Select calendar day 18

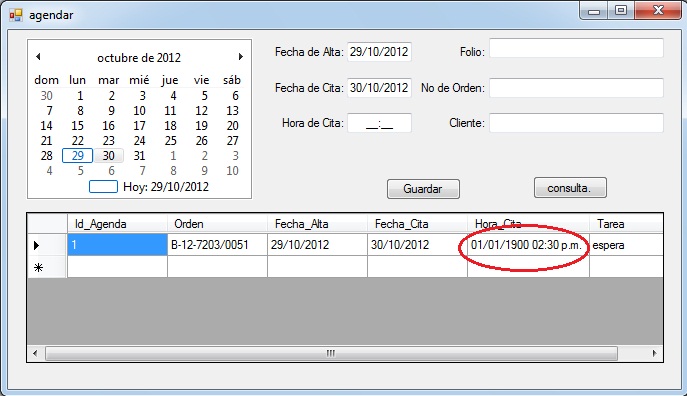pyautogui.click(x=170, y=126)
